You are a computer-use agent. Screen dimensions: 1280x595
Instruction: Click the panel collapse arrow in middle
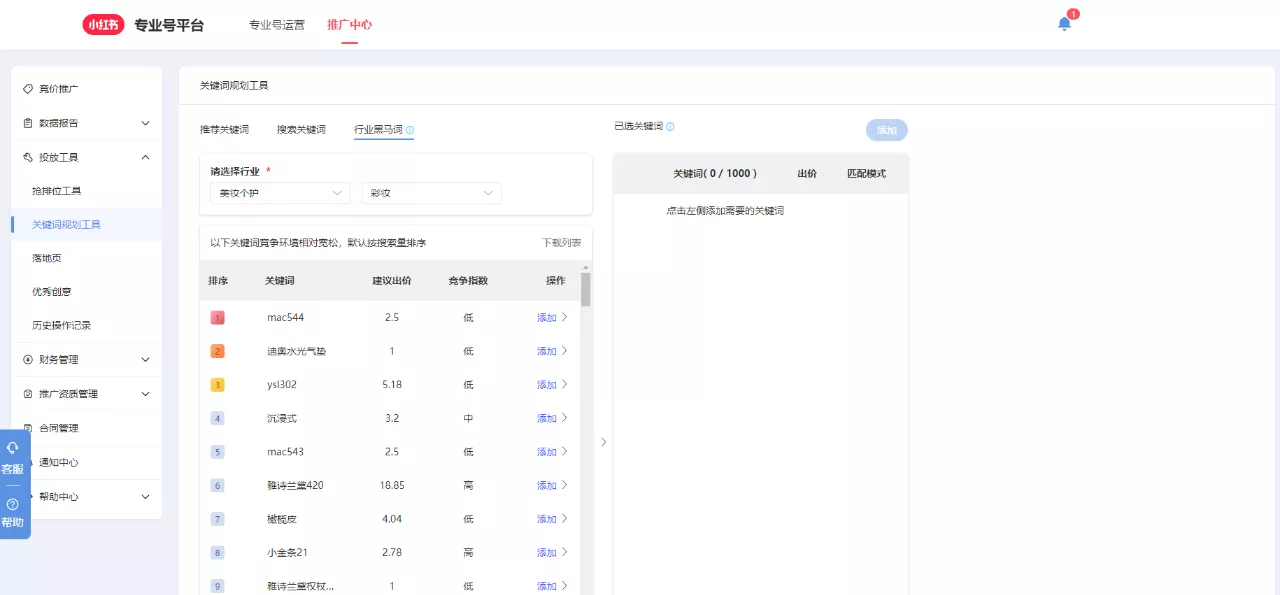(603, 442)
